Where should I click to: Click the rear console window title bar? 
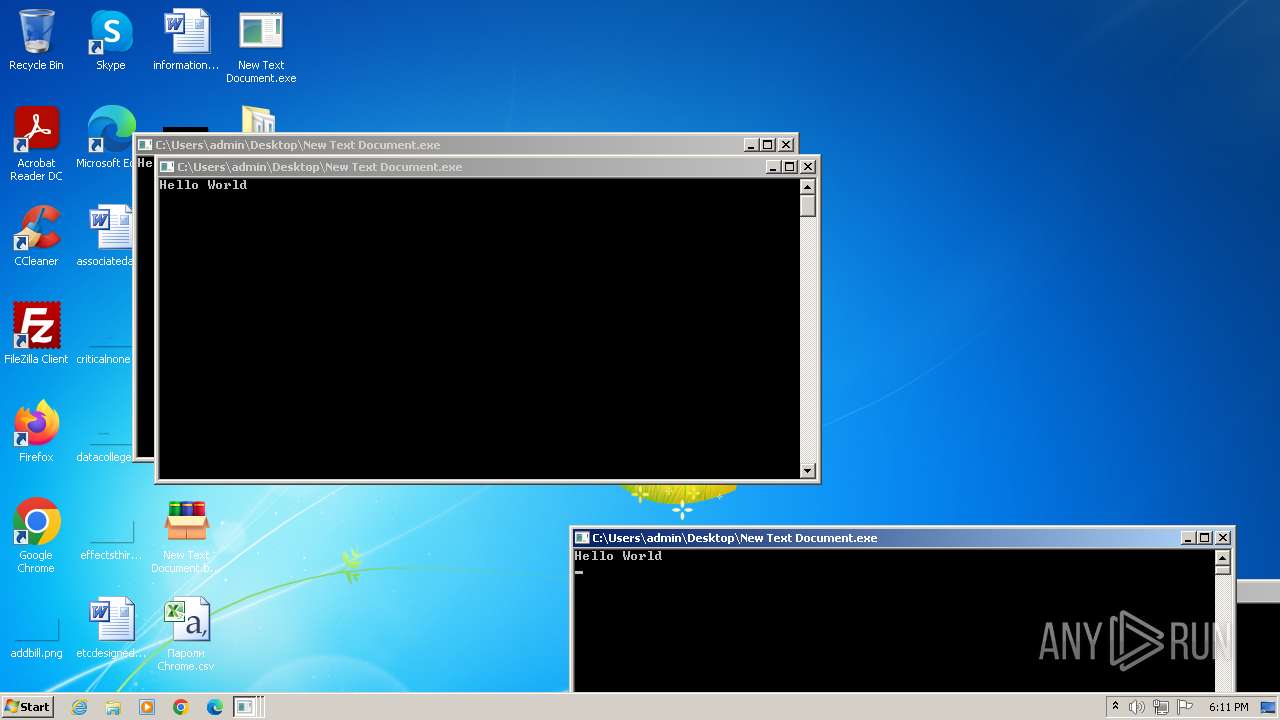click(465, 145)
